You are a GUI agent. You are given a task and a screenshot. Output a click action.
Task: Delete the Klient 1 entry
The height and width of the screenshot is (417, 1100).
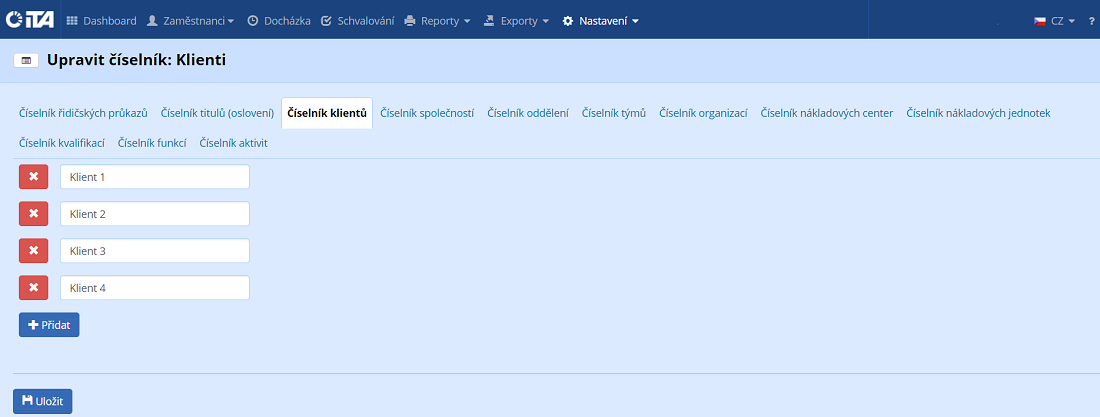click(34, 177)
